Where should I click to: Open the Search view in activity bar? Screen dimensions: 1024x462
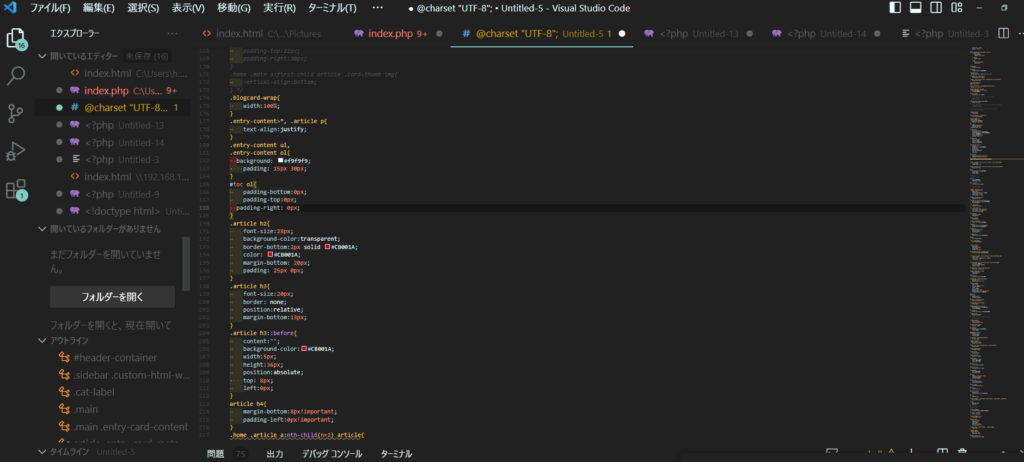coord(16,76)
